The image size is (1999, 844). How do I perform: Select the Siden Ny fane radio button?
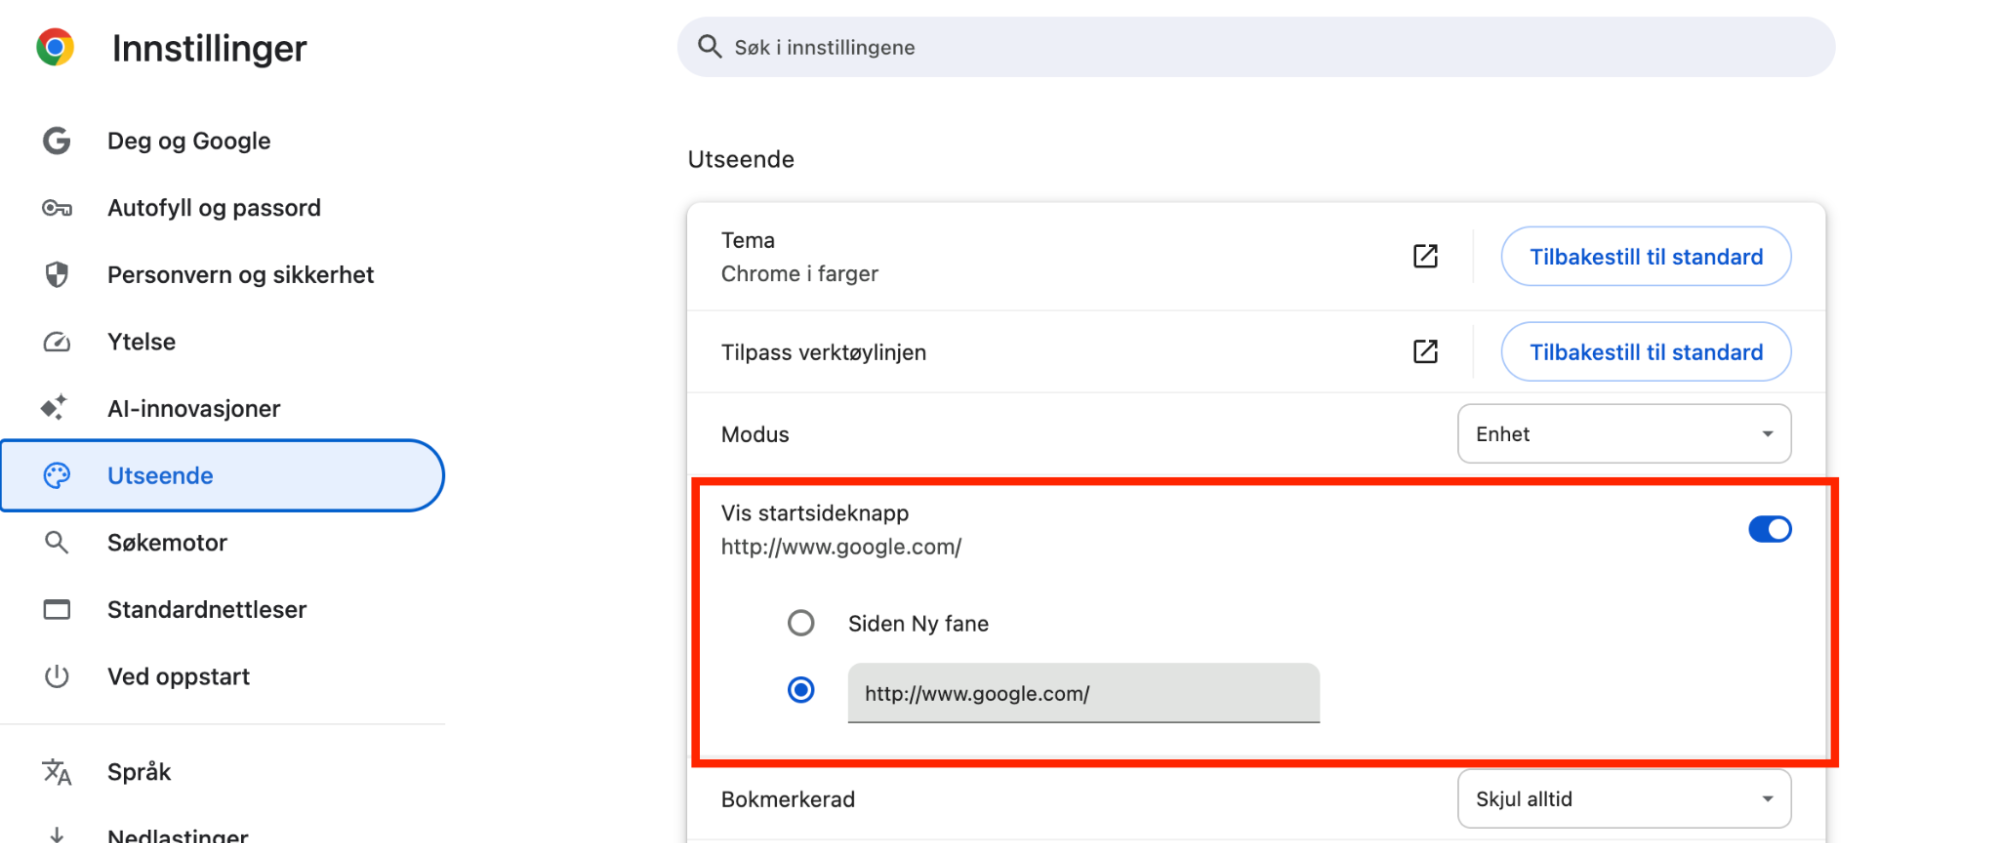pos(801,624)
